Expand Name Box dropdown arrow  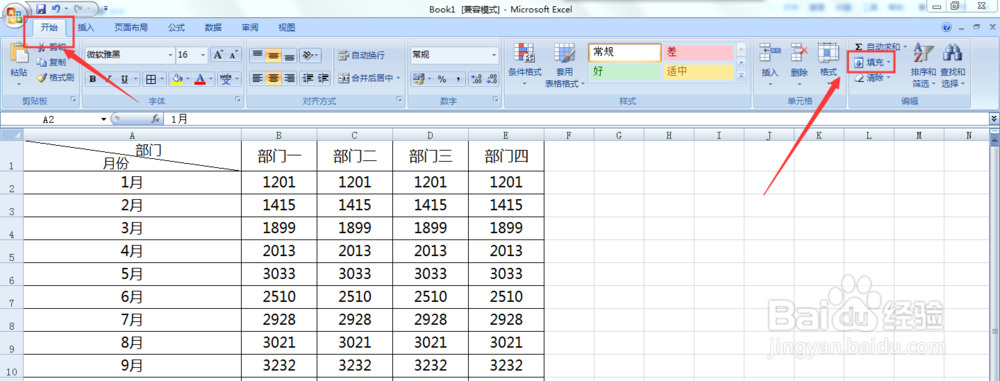coord(103,119)
